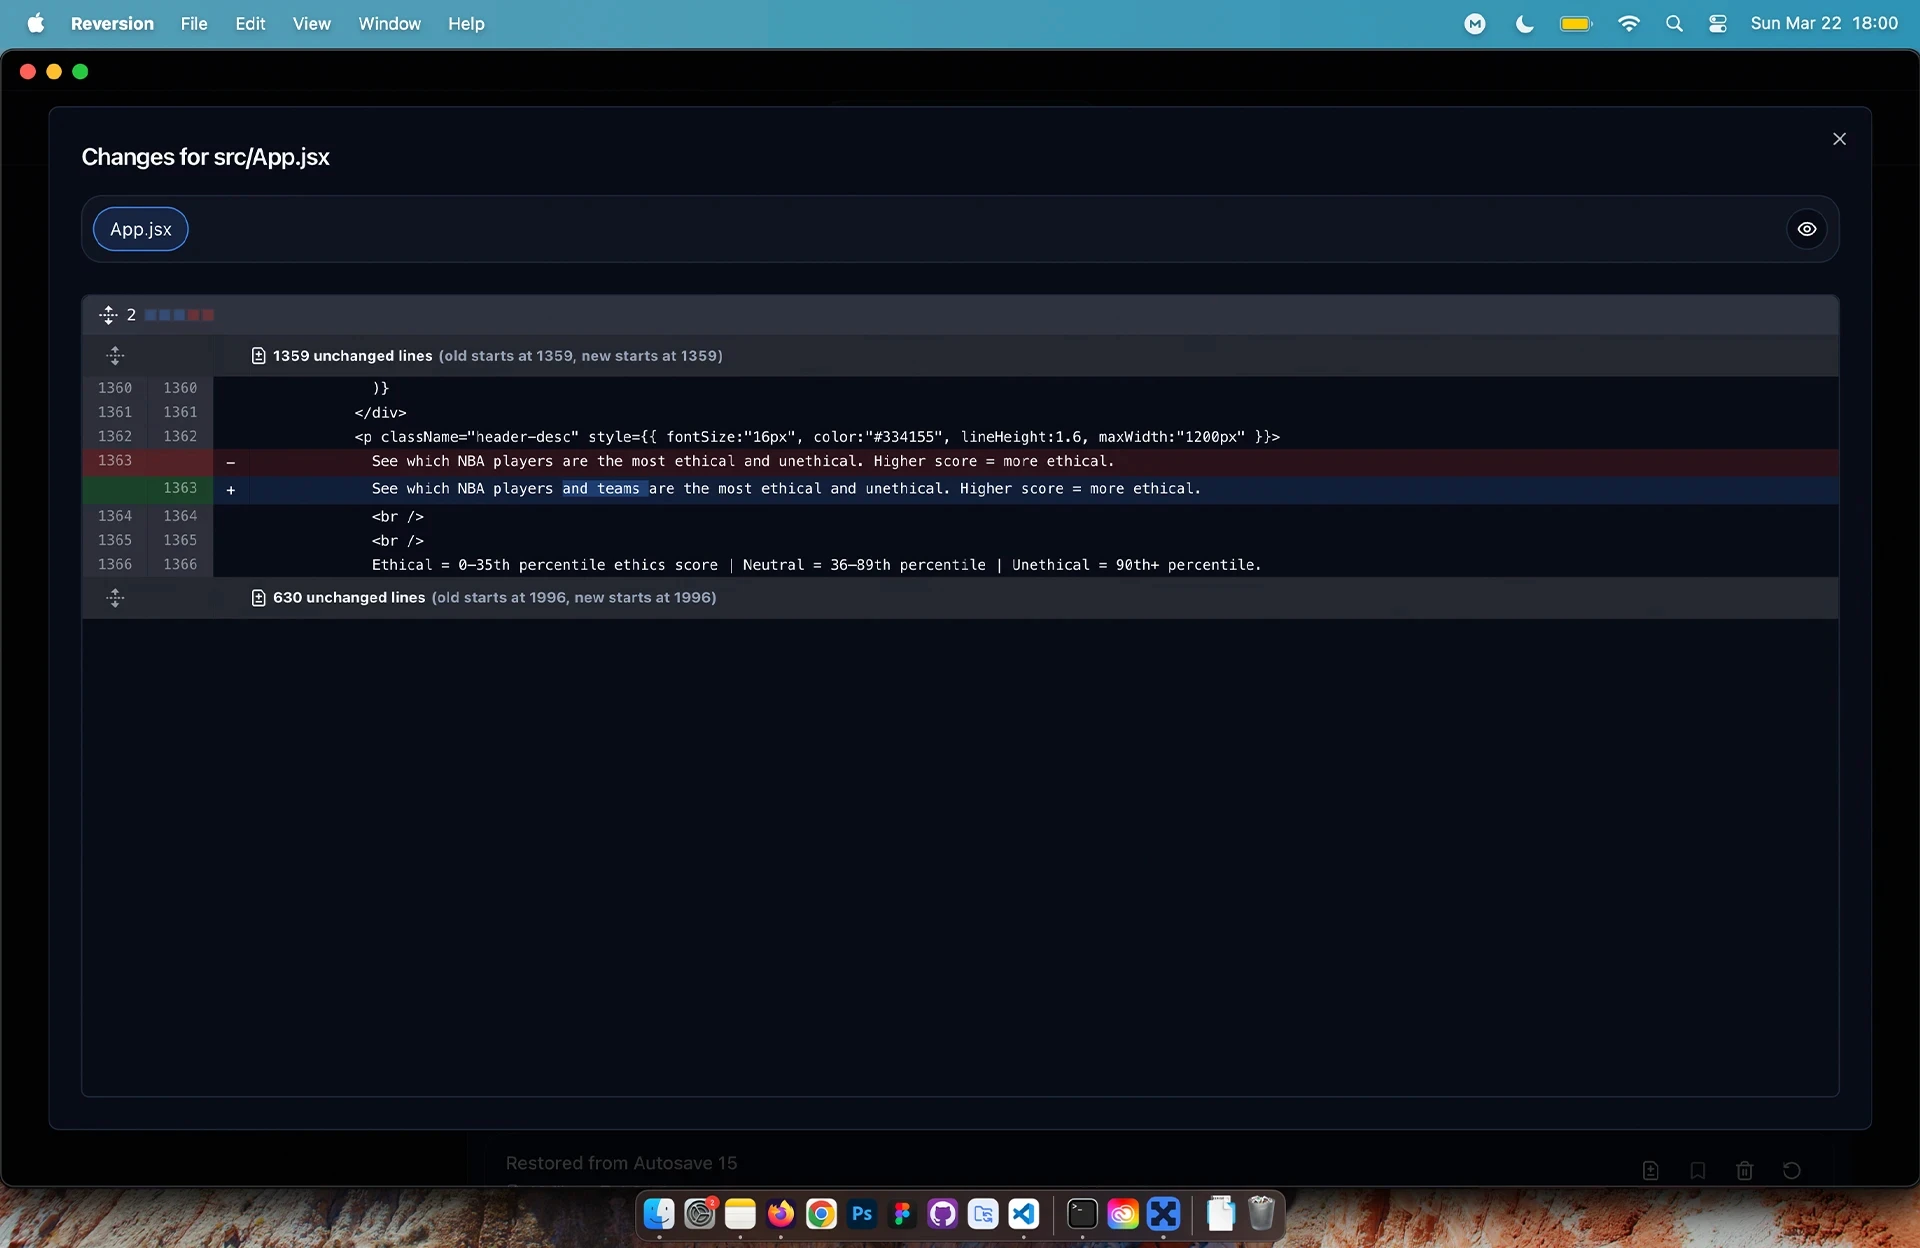
Task: Toggle the eye visibility button
Action: [1806, 229]
